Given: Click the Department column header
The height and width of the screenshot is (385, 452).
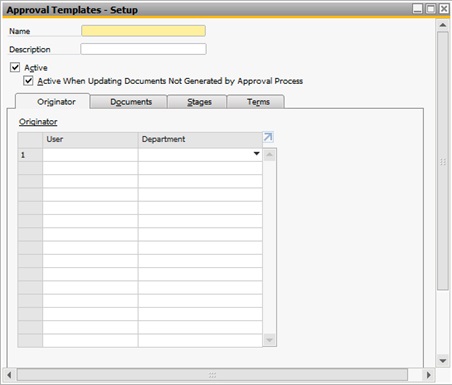Looking at the screenshot, I should (200, 139).
